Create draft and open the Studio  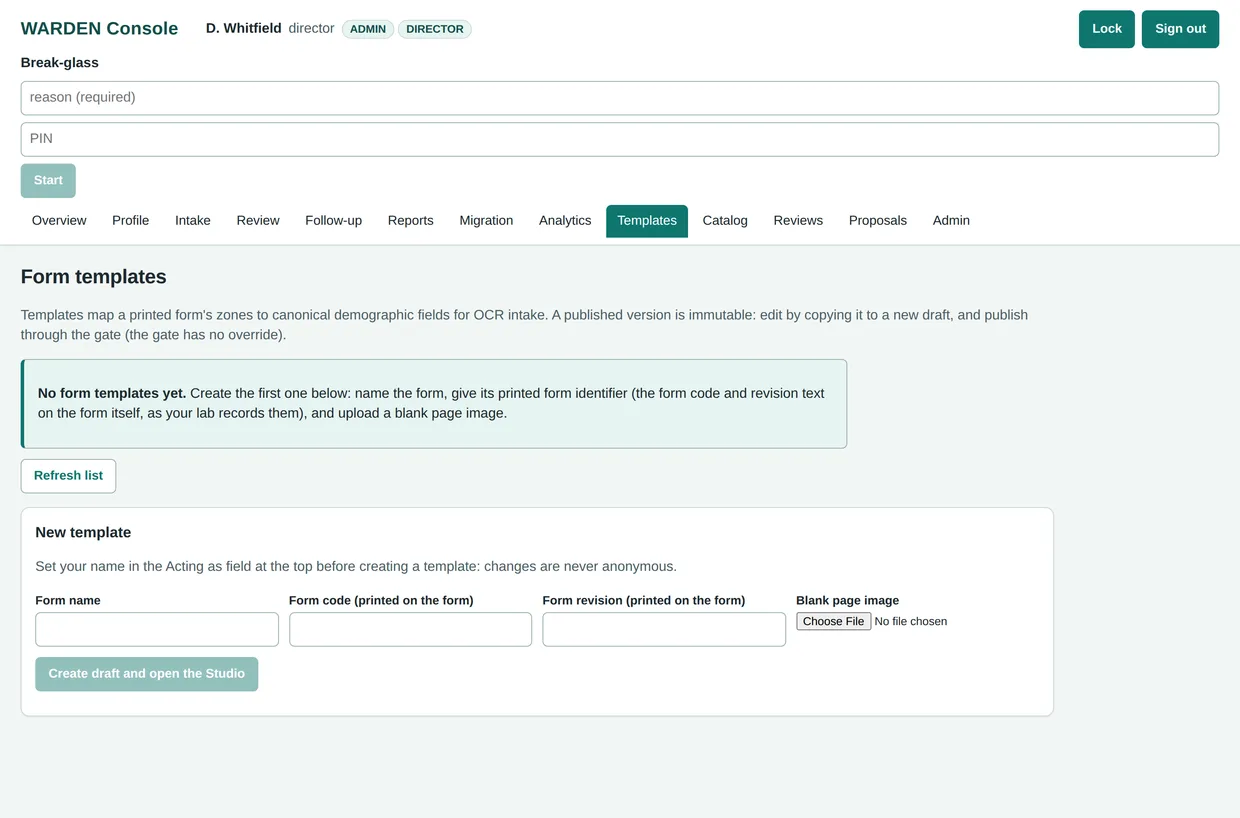(x=147, y=674)
